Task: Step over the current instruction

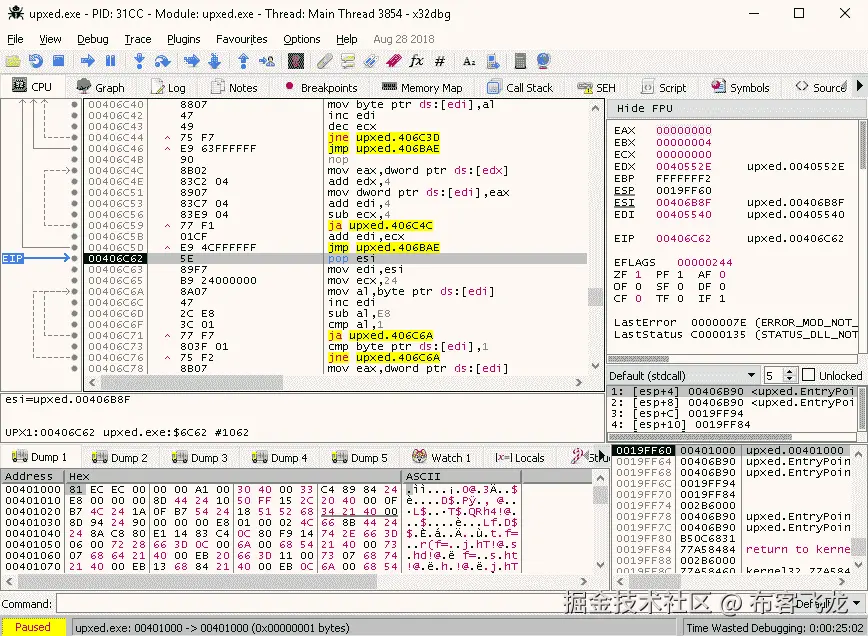Action: coord(162,61)
